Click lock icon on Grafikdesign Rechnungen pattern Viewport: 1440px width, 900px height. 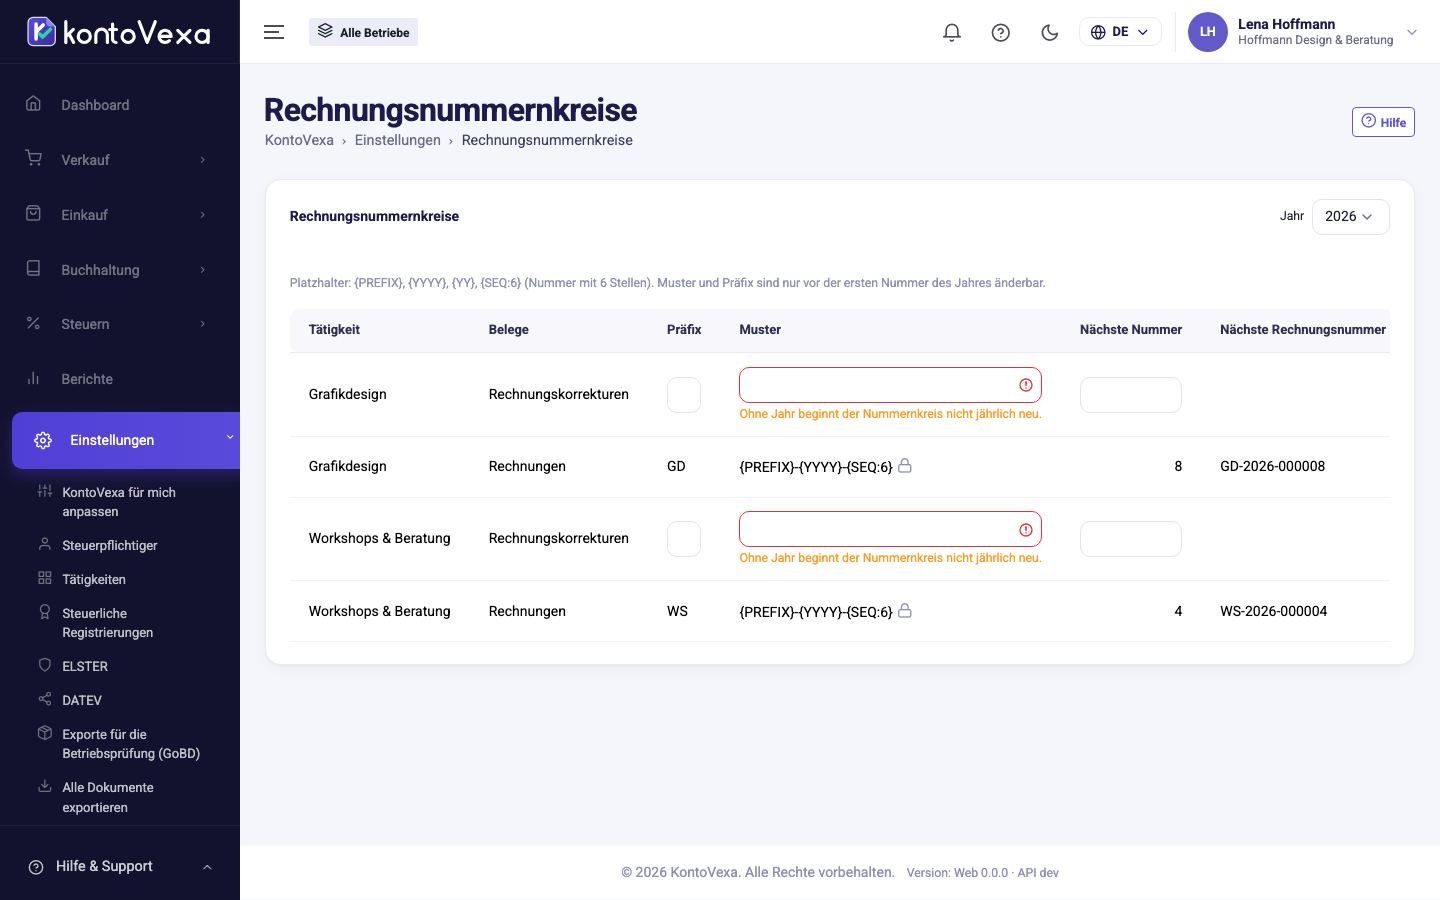(905, 465)
